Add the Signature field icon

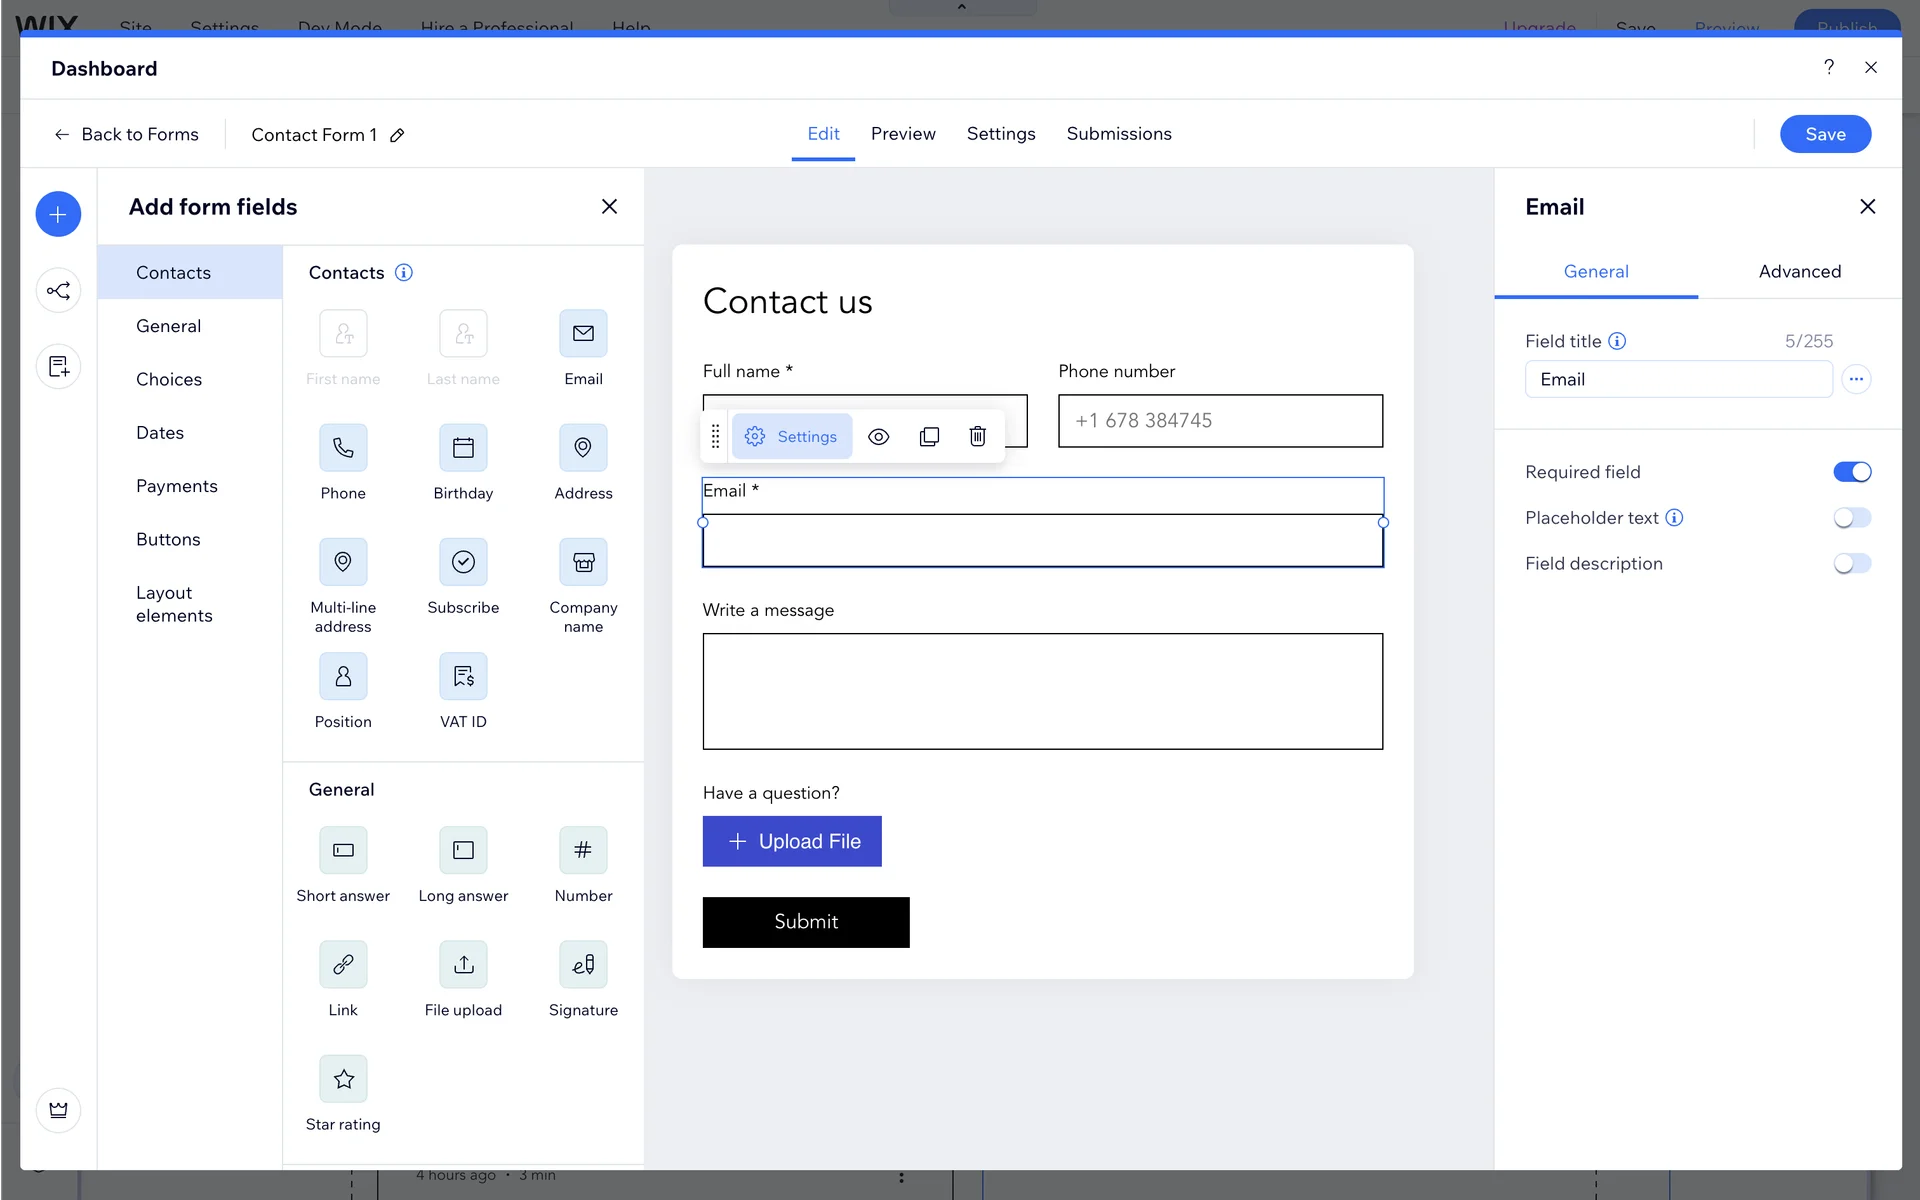[583, 965]
